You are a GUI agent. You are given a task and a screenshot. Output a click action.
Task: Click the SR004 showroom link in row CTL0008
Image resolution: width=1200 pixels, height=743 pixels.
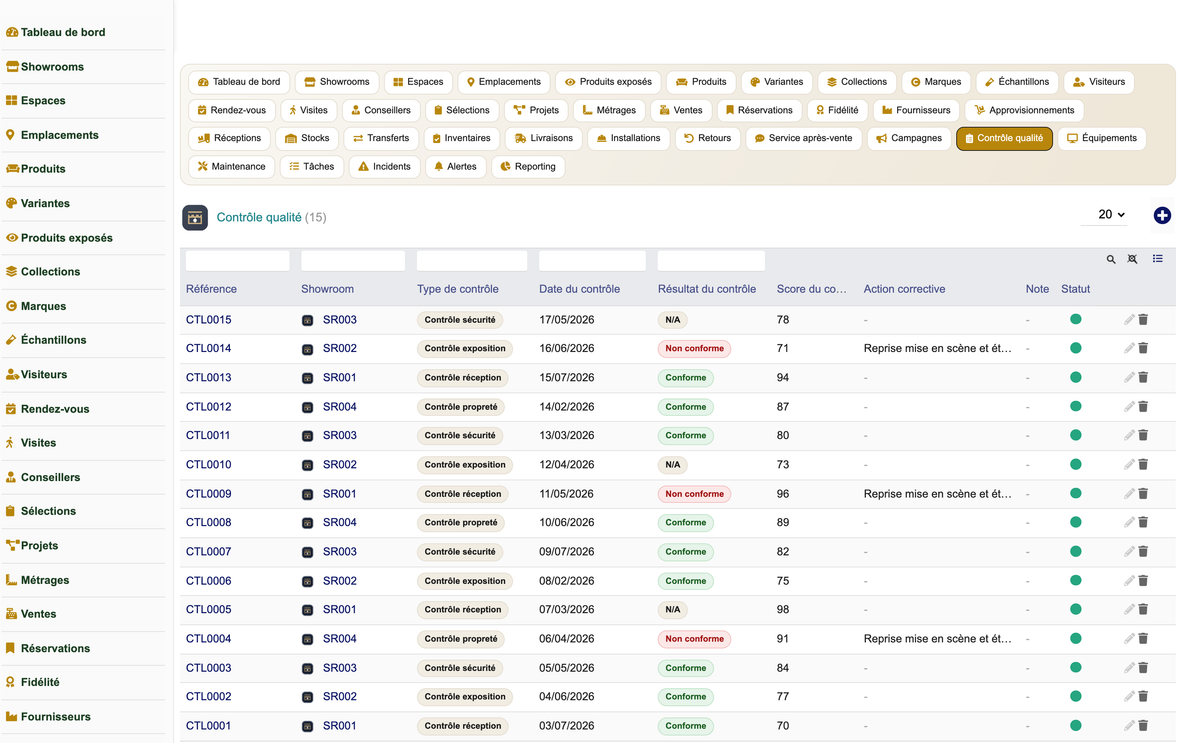tap(340, 522)
